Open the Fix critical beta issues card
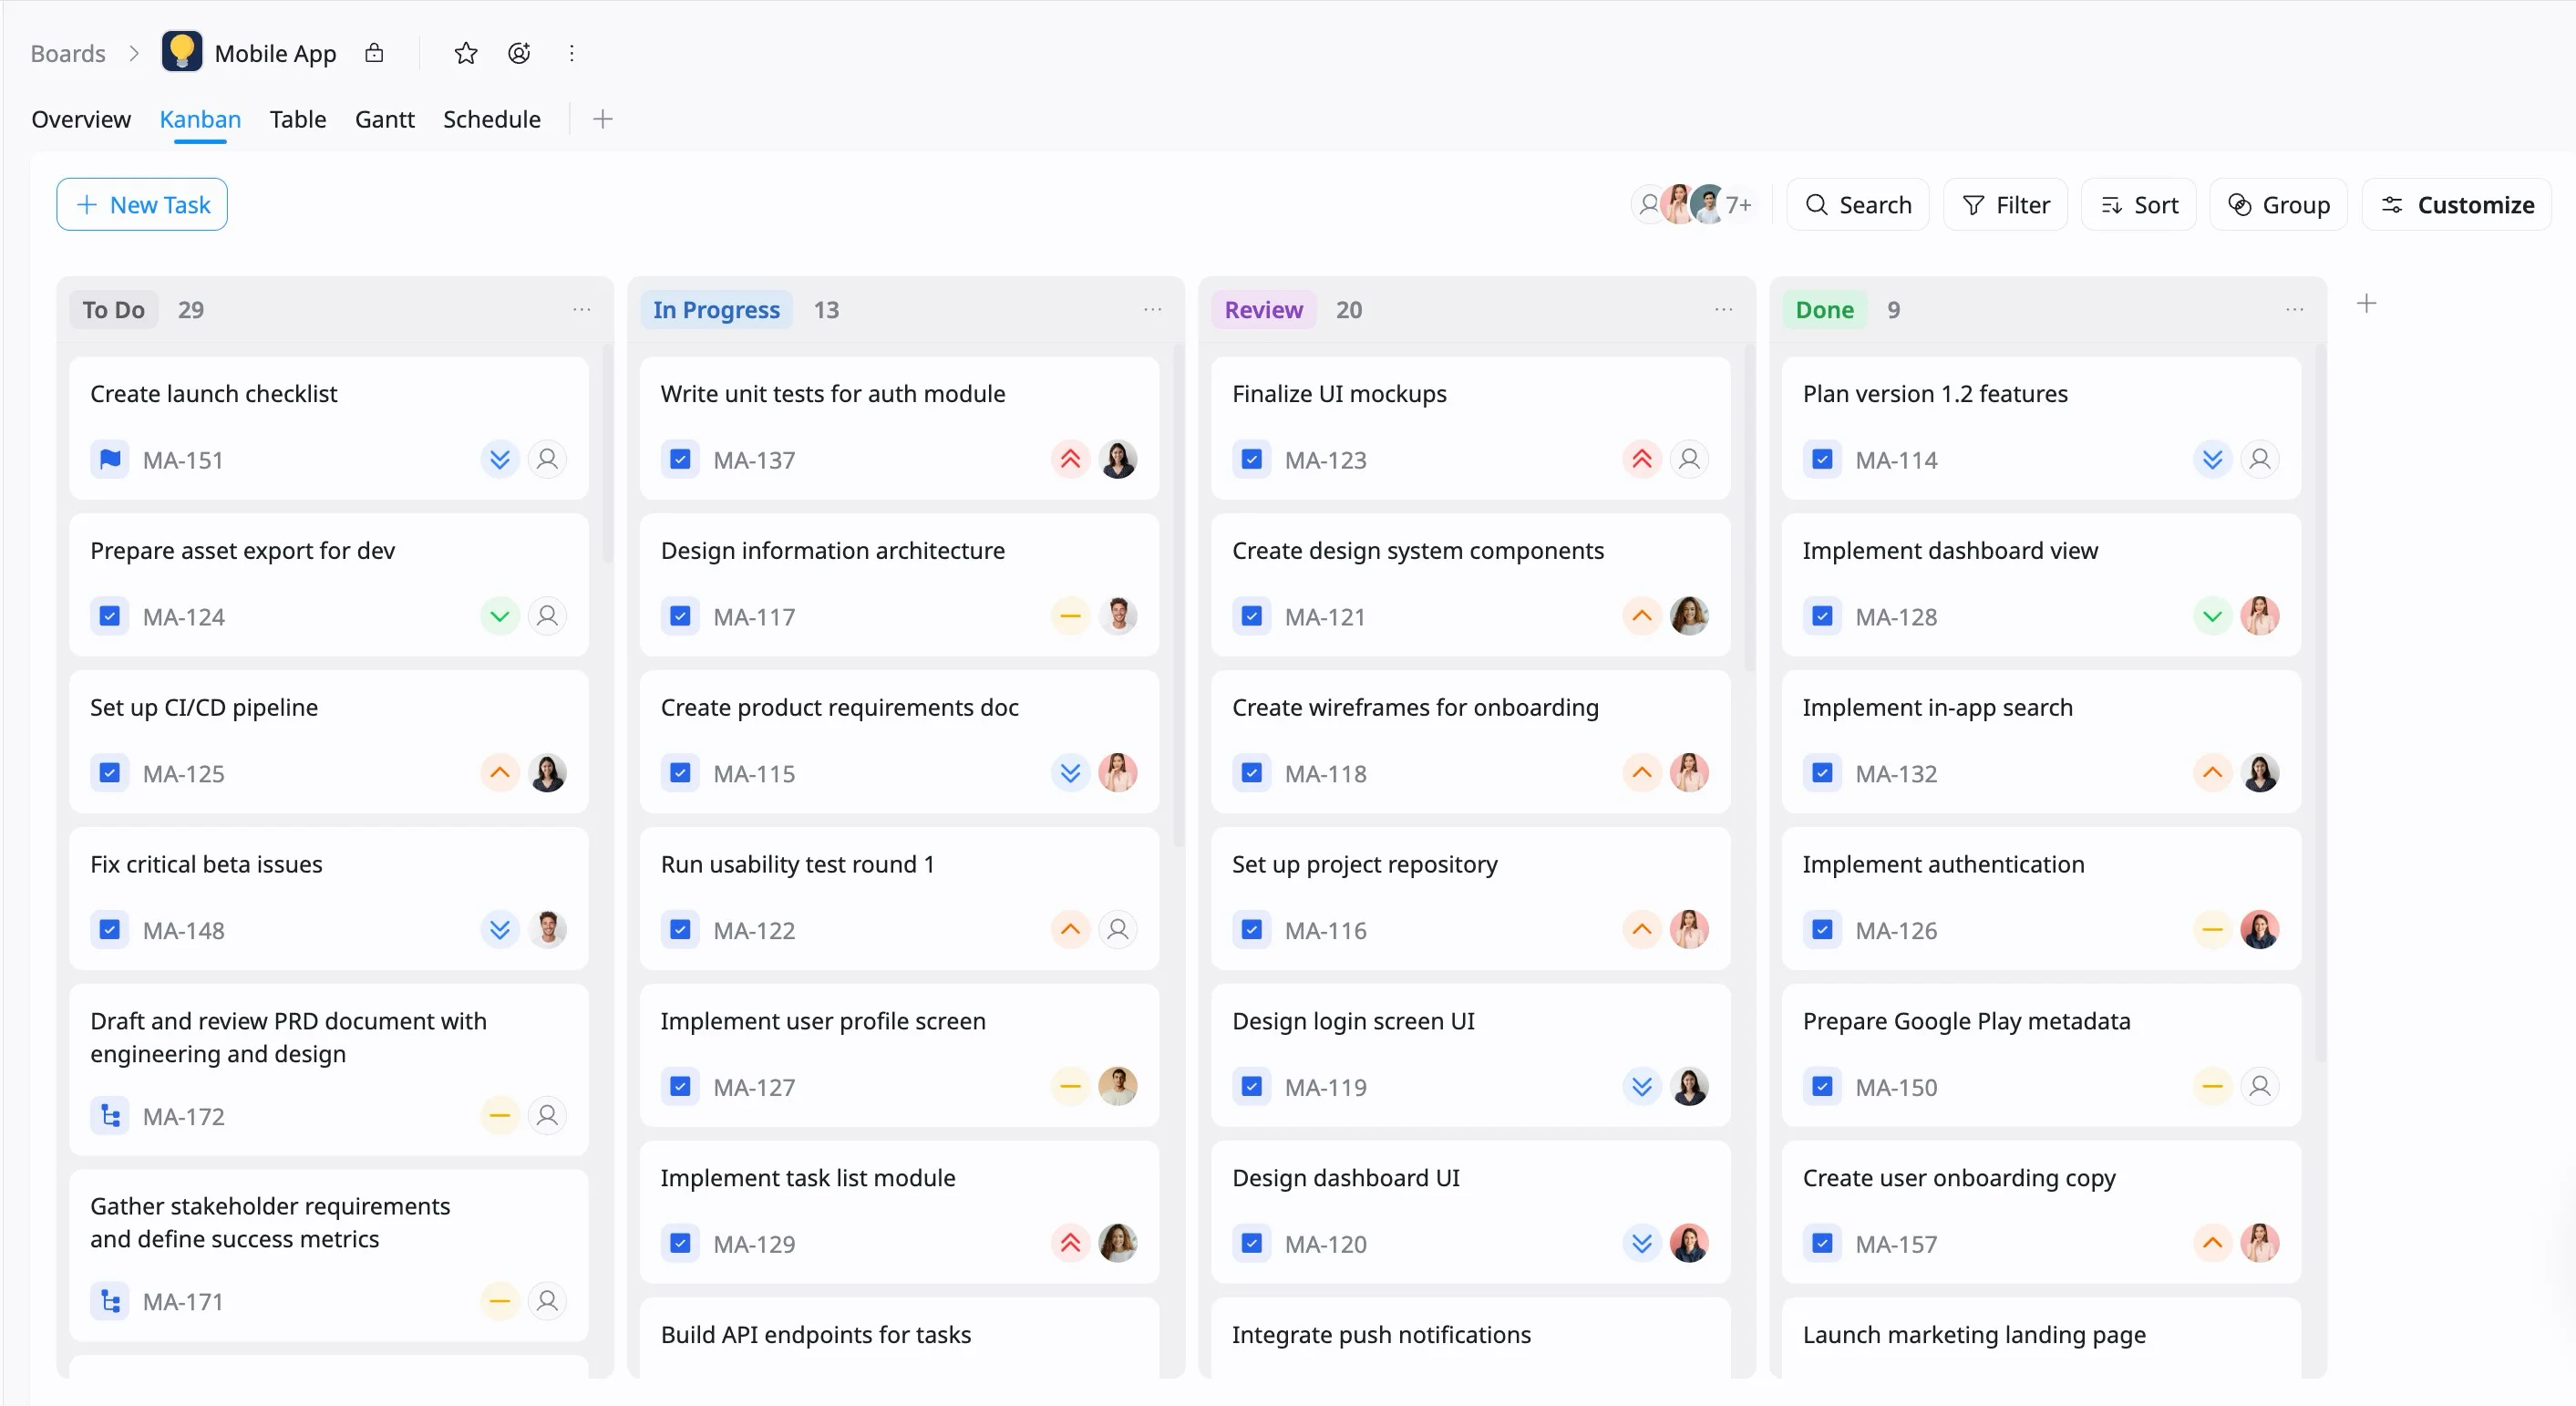2576x1406 pixels. click(x=329, y=898)
